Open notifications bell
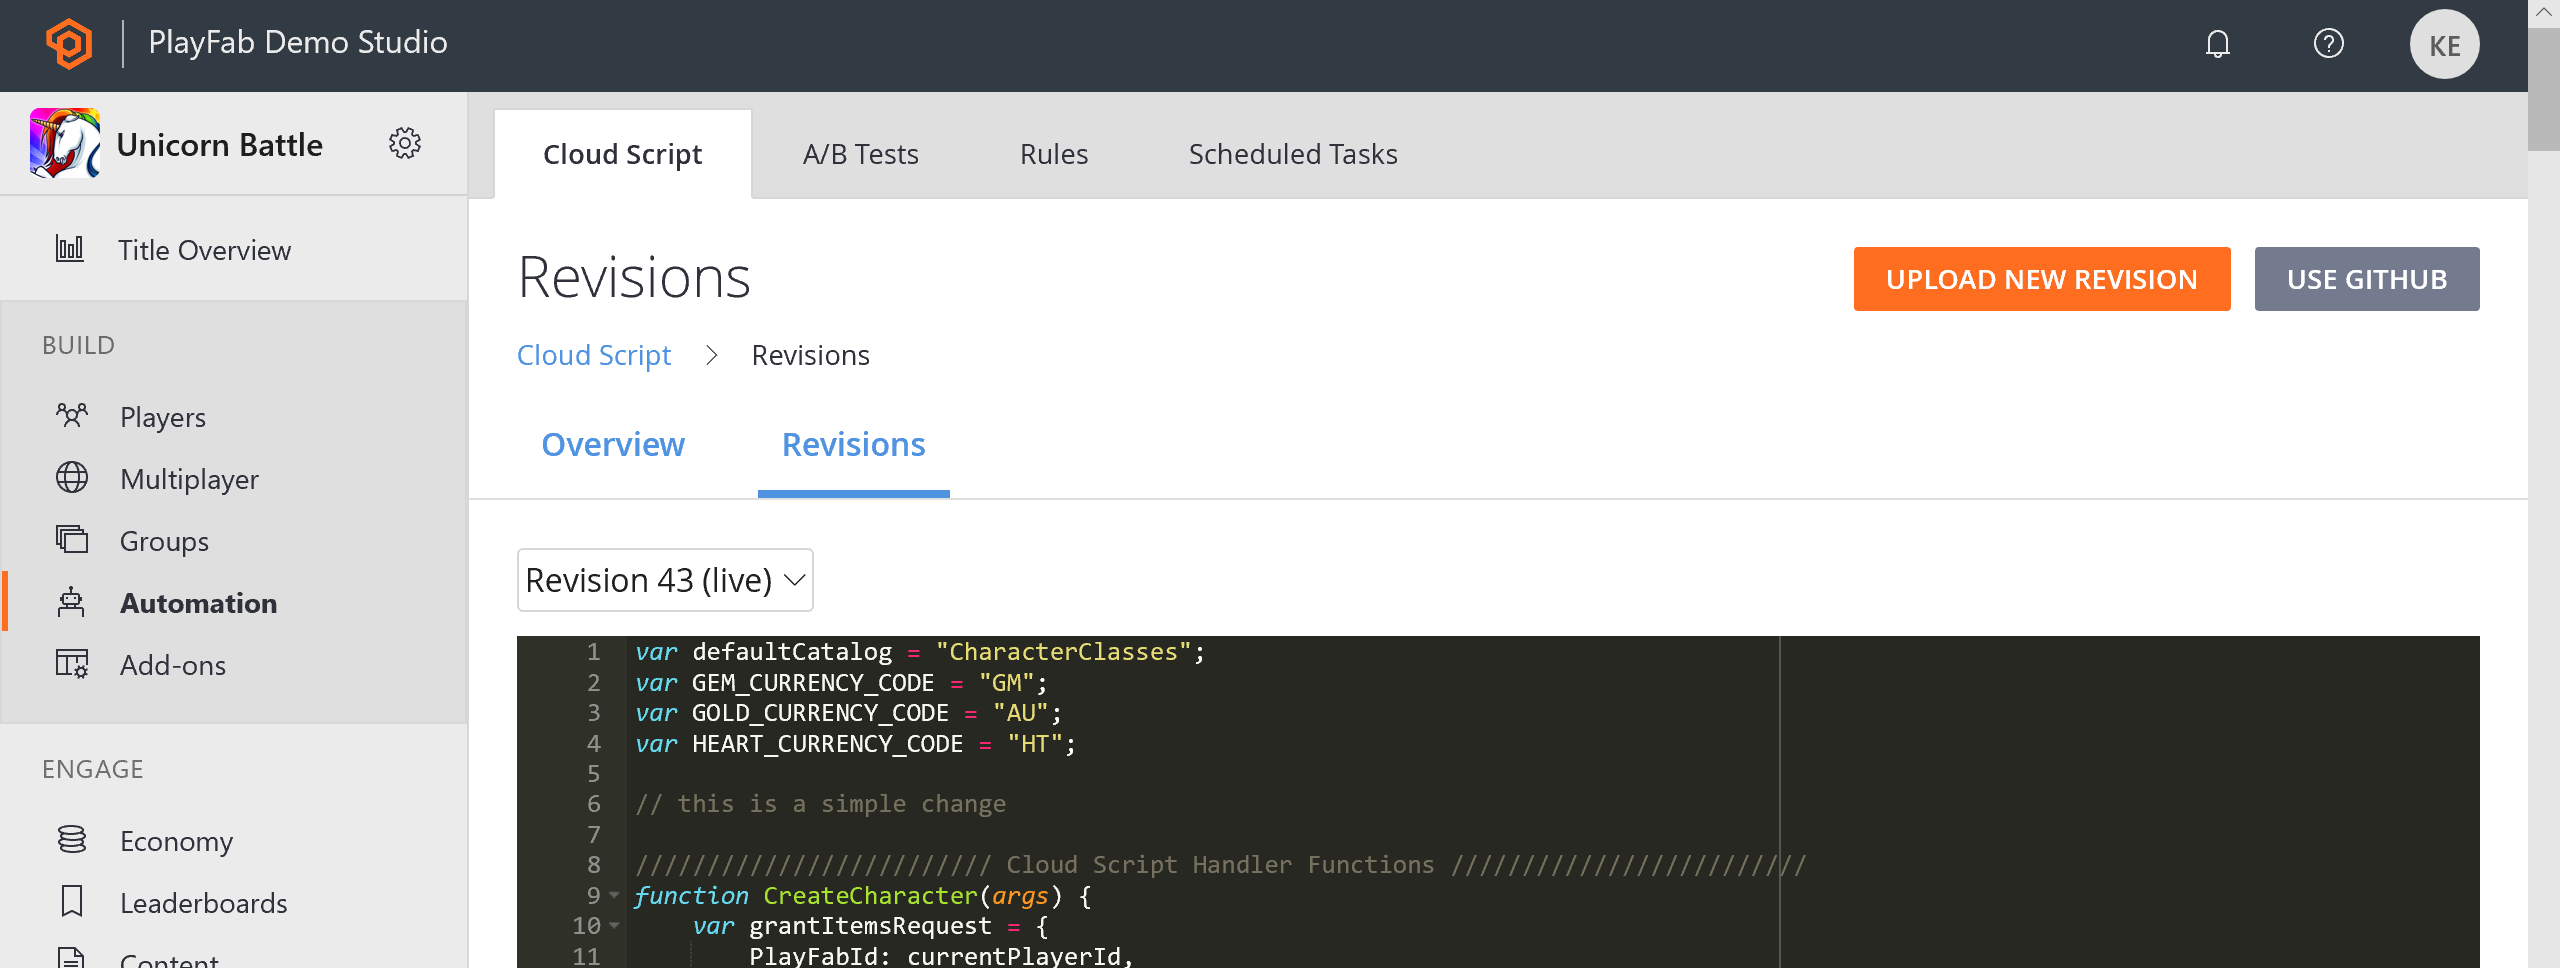 tap(2217, 43)
